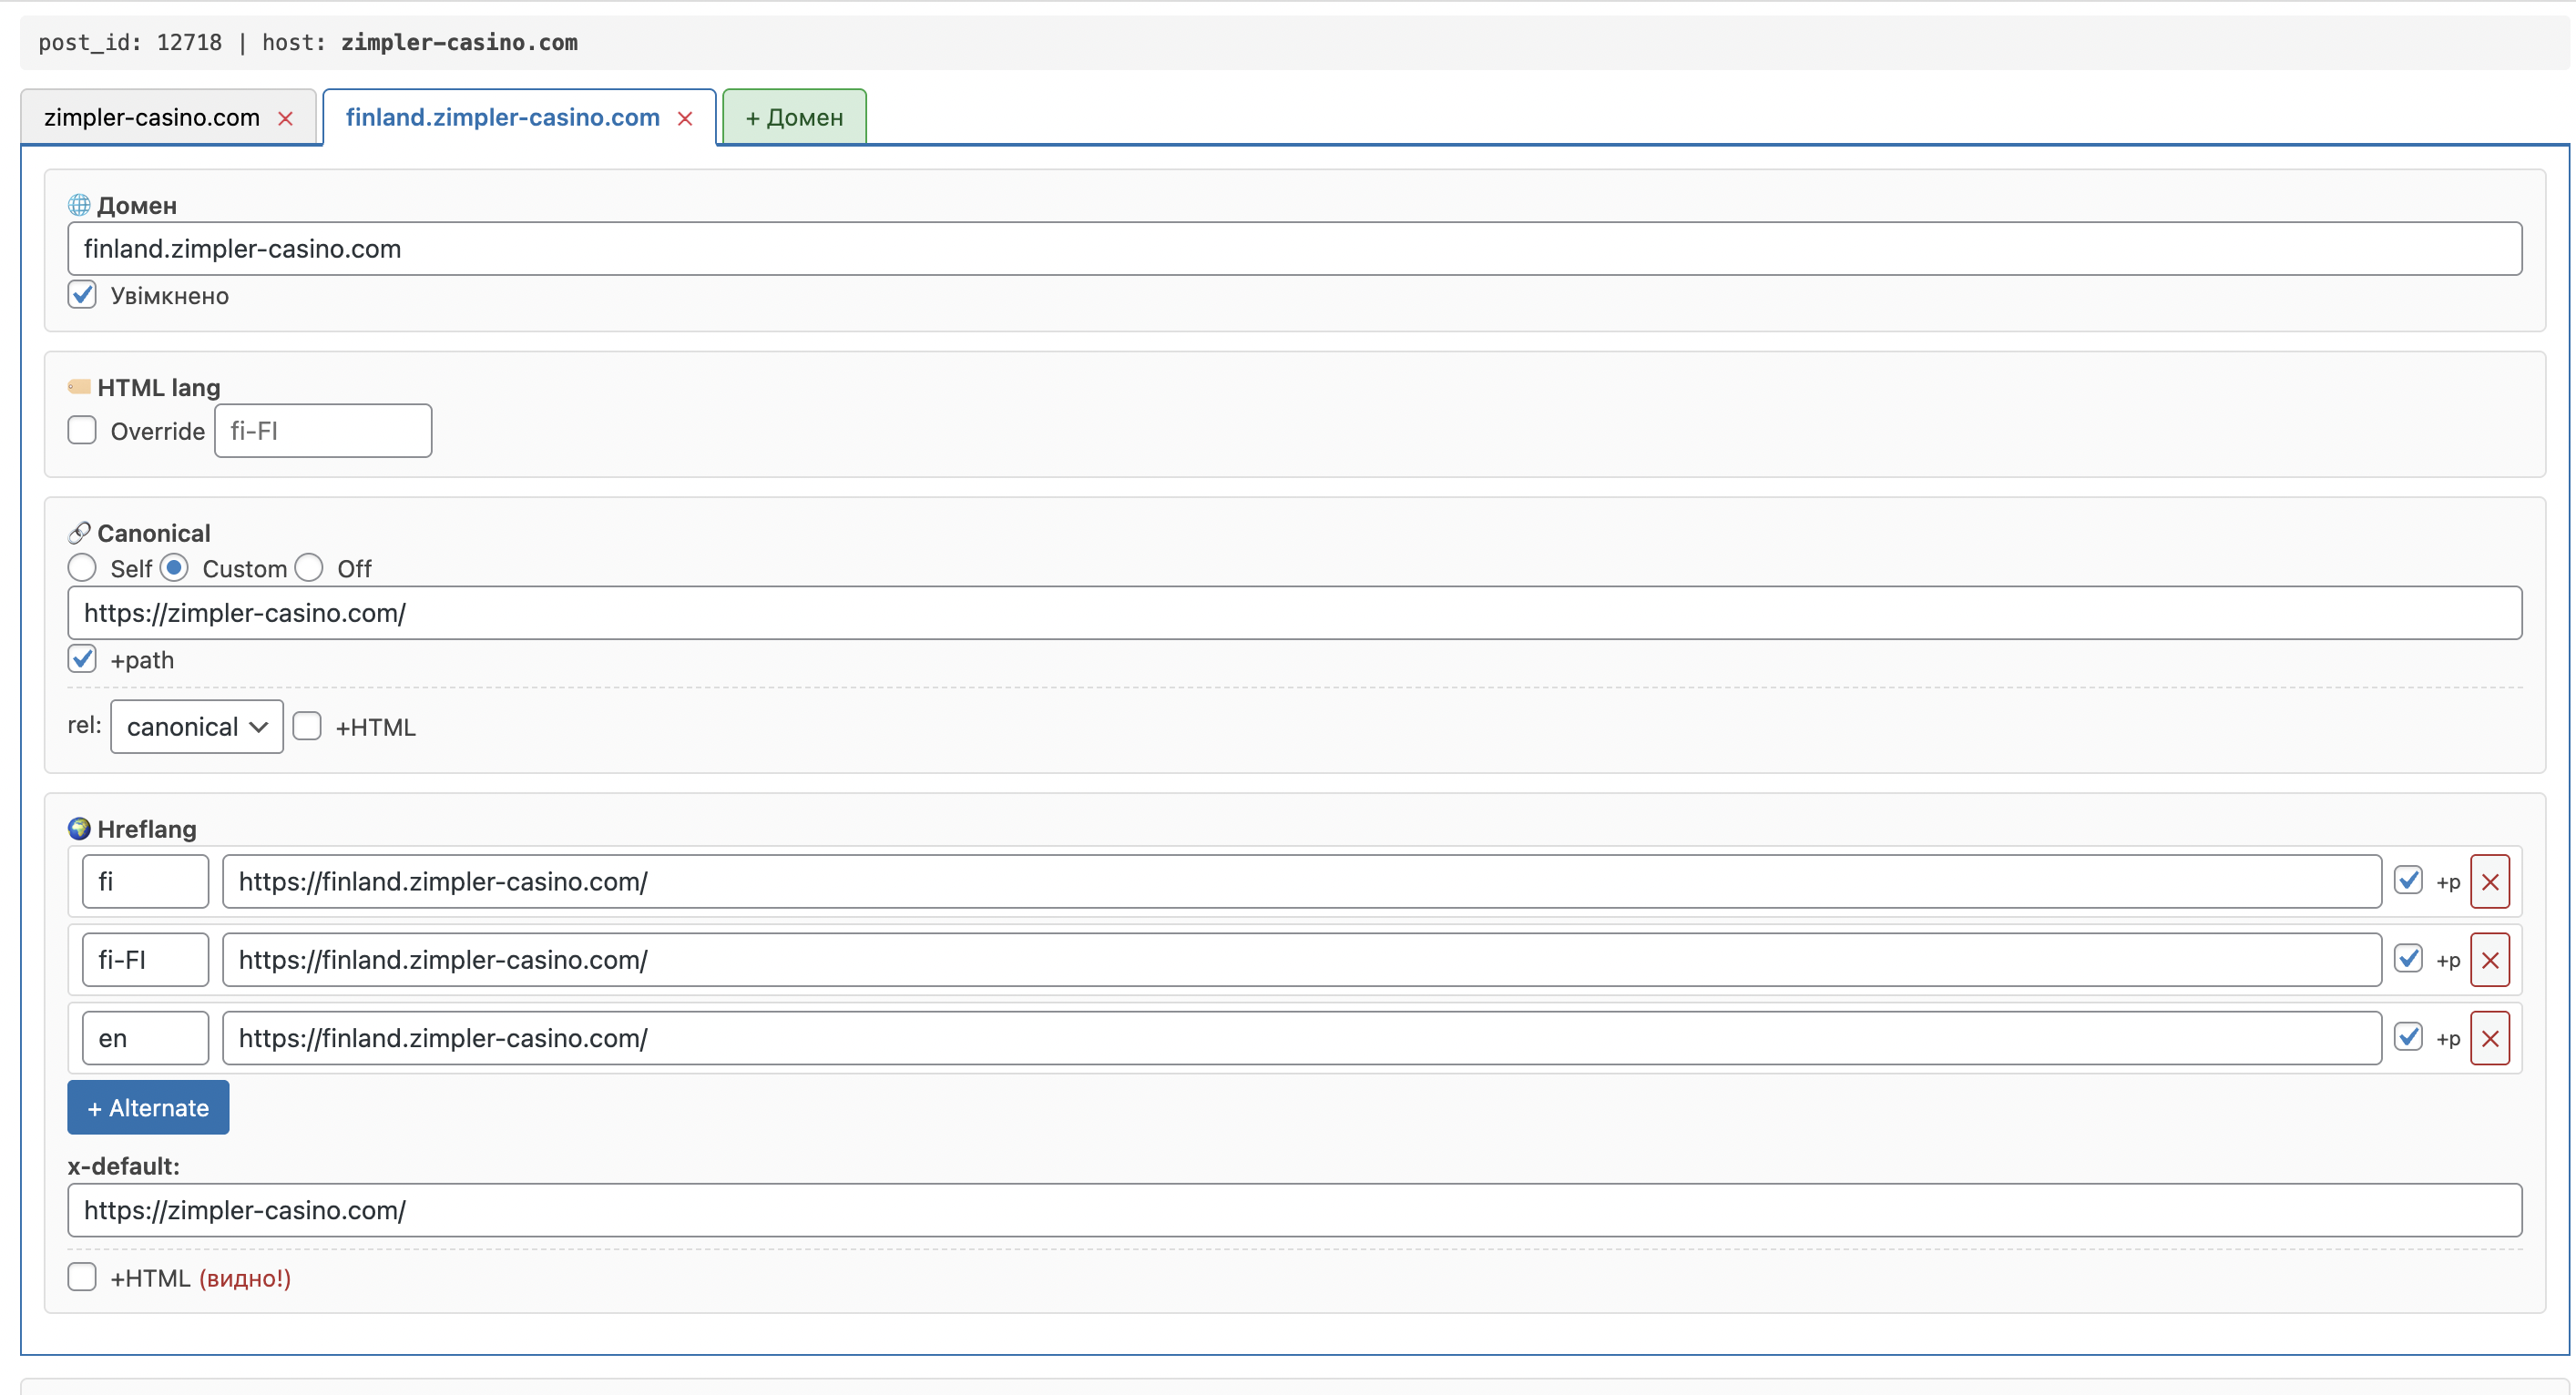Click the tag icon beside HTML lang
The height and width of the screenshot is (1395, 2576).
click(x=79, y=387)
